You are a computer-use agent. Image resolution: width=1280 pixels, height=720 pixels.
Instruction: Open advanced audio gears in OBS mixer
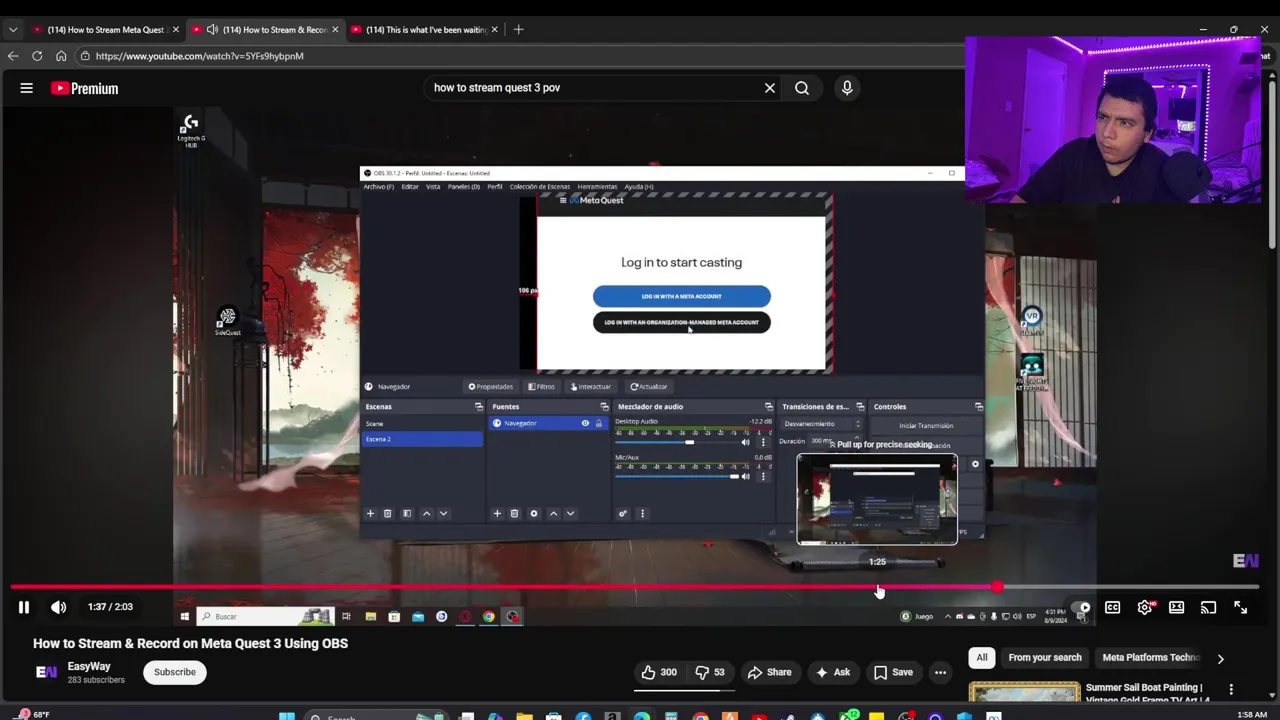pos(623,513)
